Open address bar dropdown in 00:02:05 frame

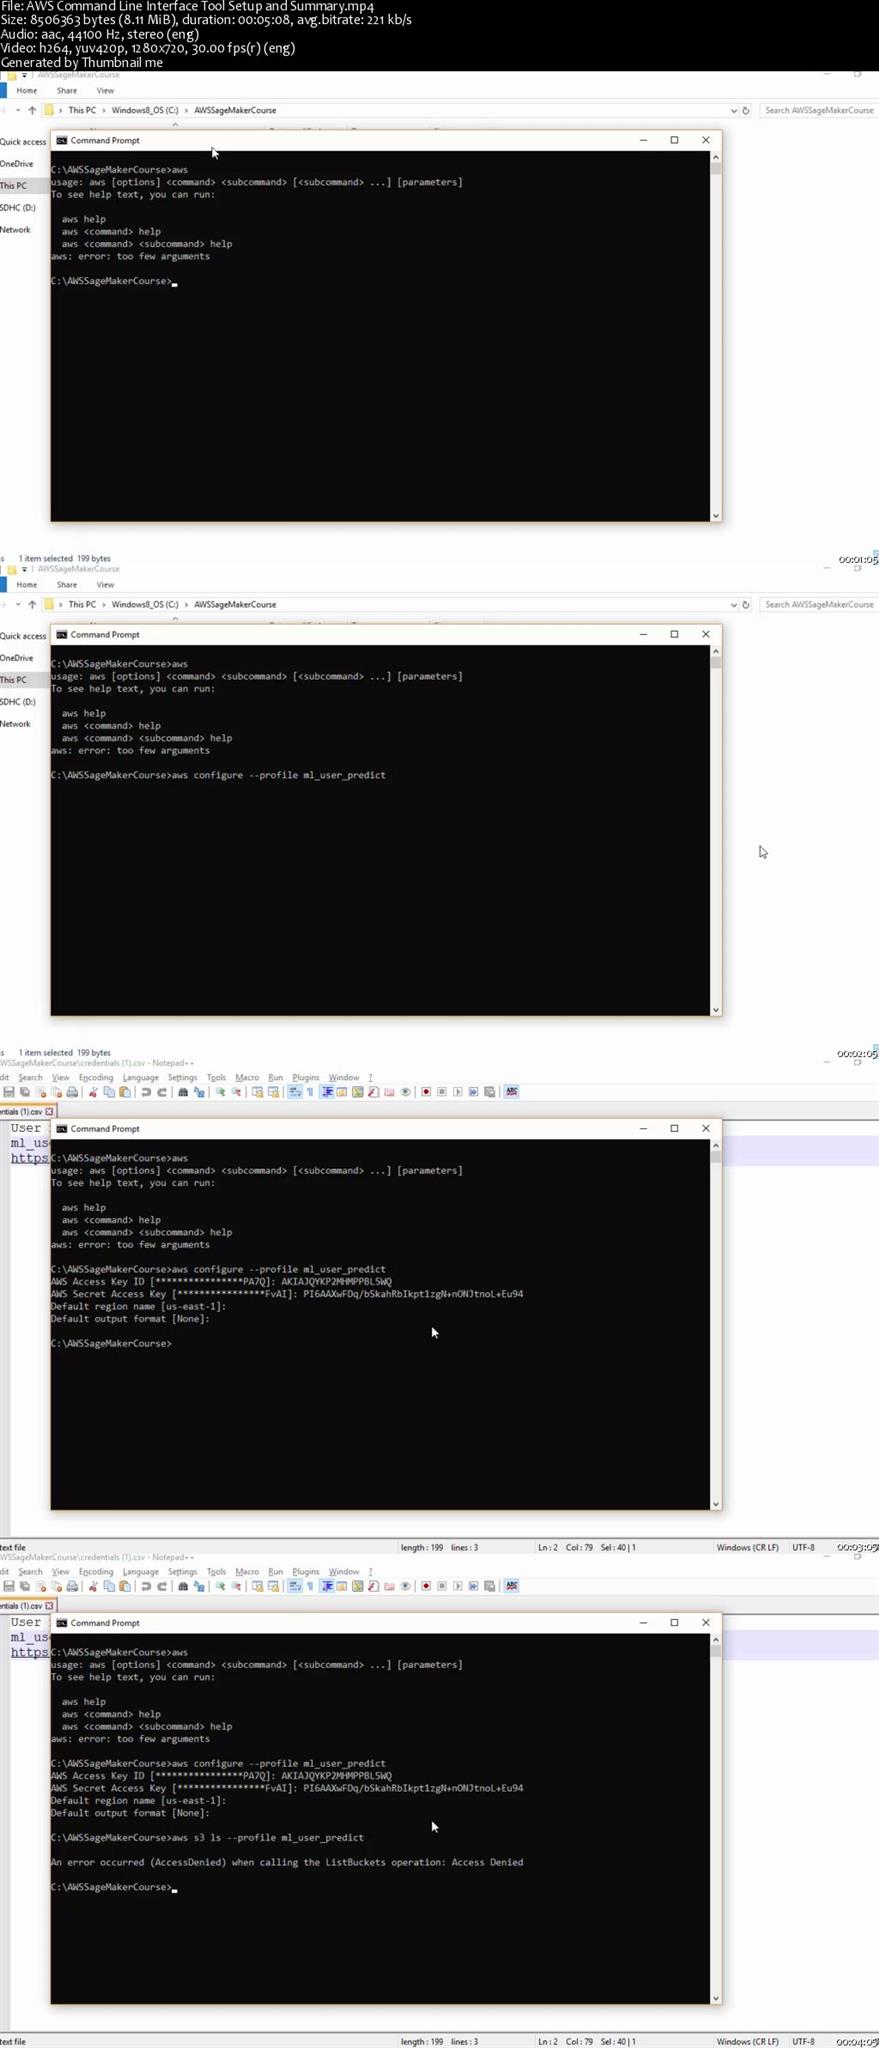coord(733,604)
